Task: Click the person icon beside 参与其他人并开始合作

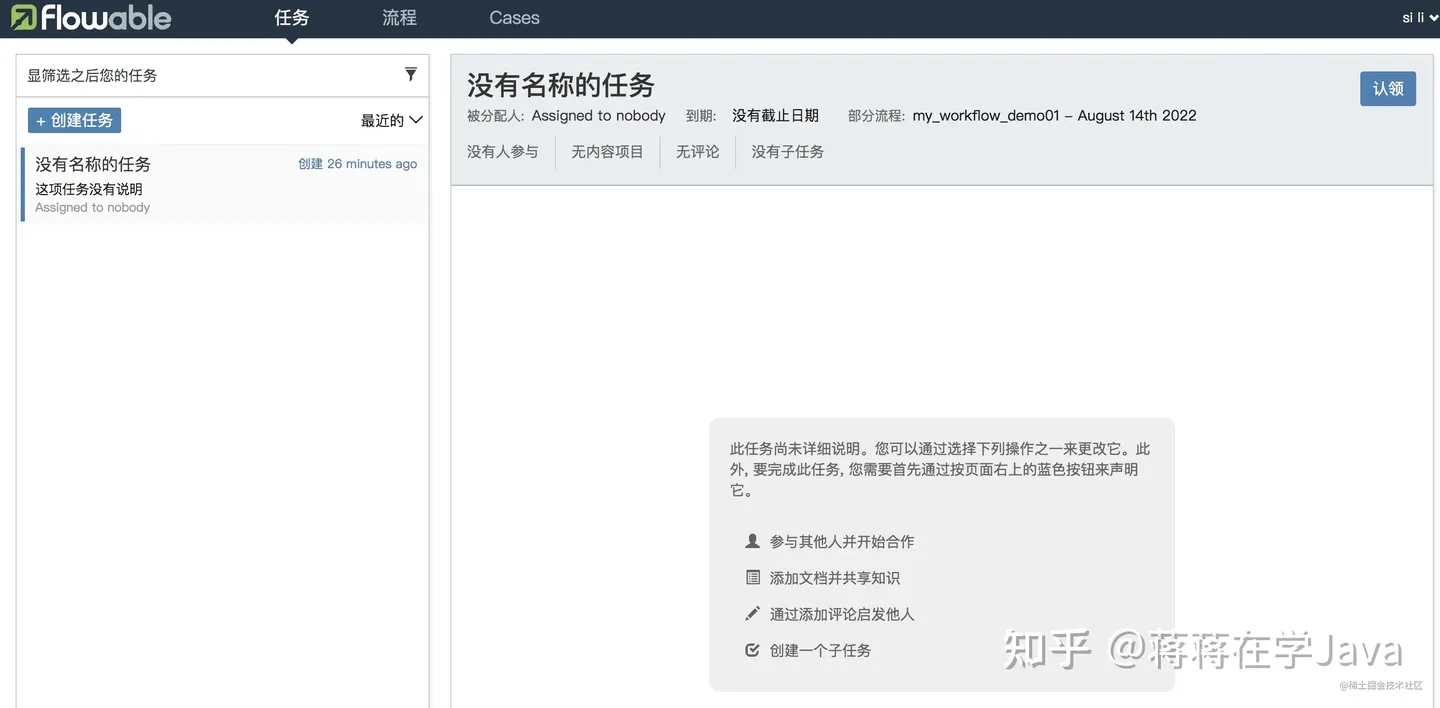Action: [752, 541]
